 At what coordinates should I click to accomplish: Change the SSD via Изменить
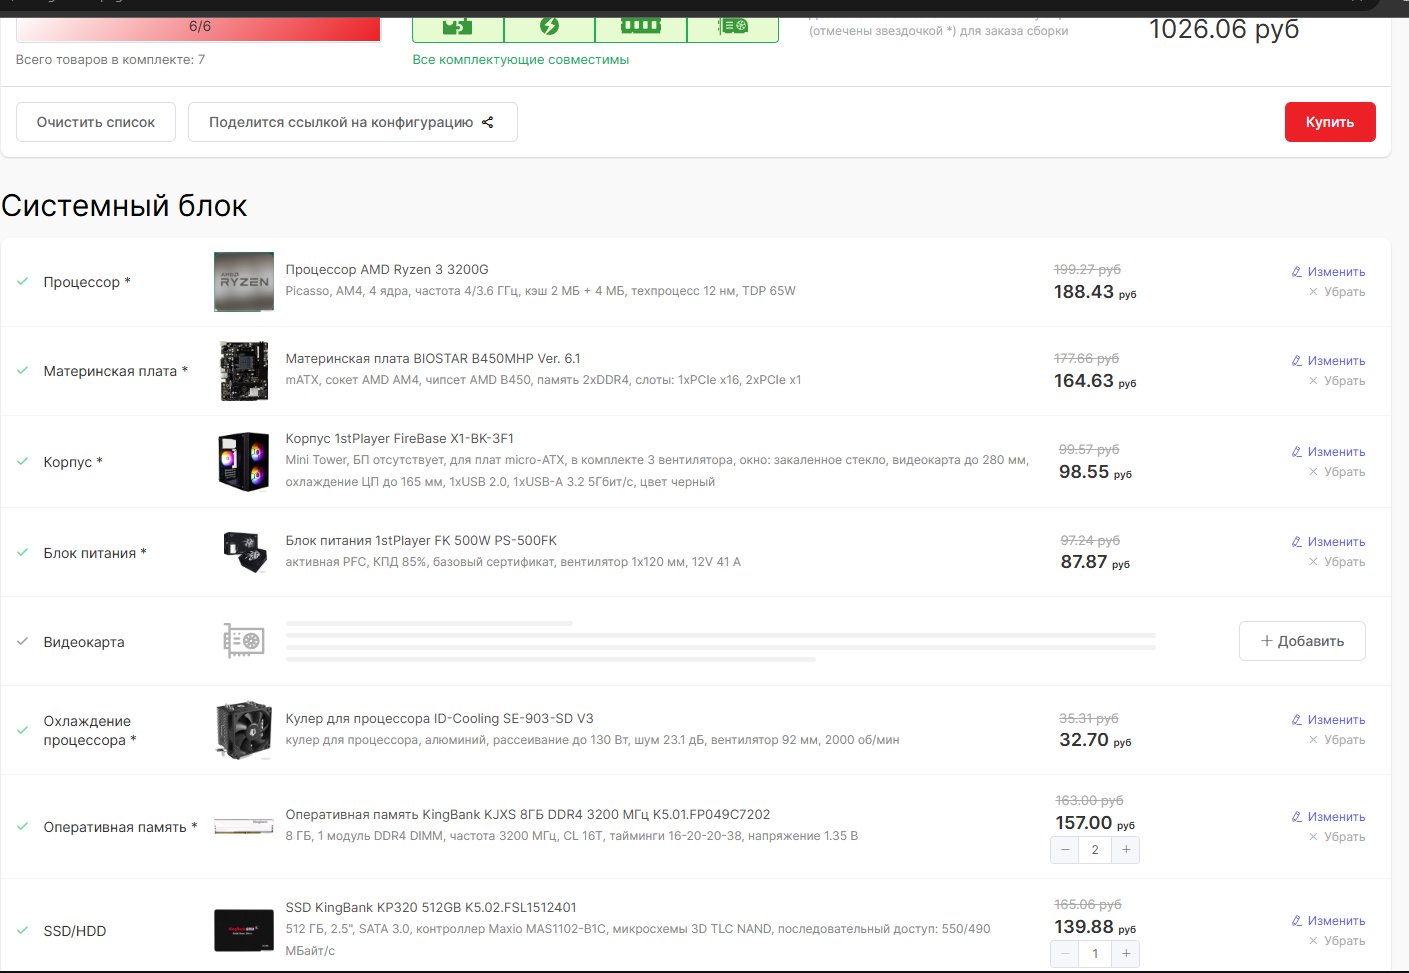[x=1328, y=921]
